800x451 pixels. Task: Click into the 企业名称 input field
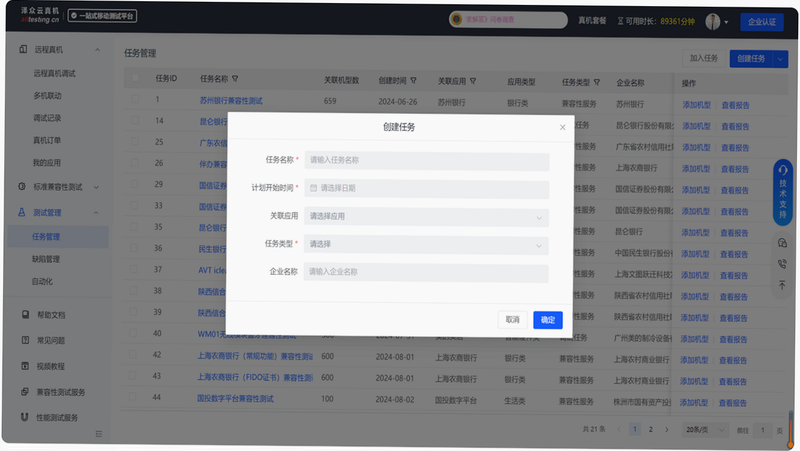coord(426,272)
